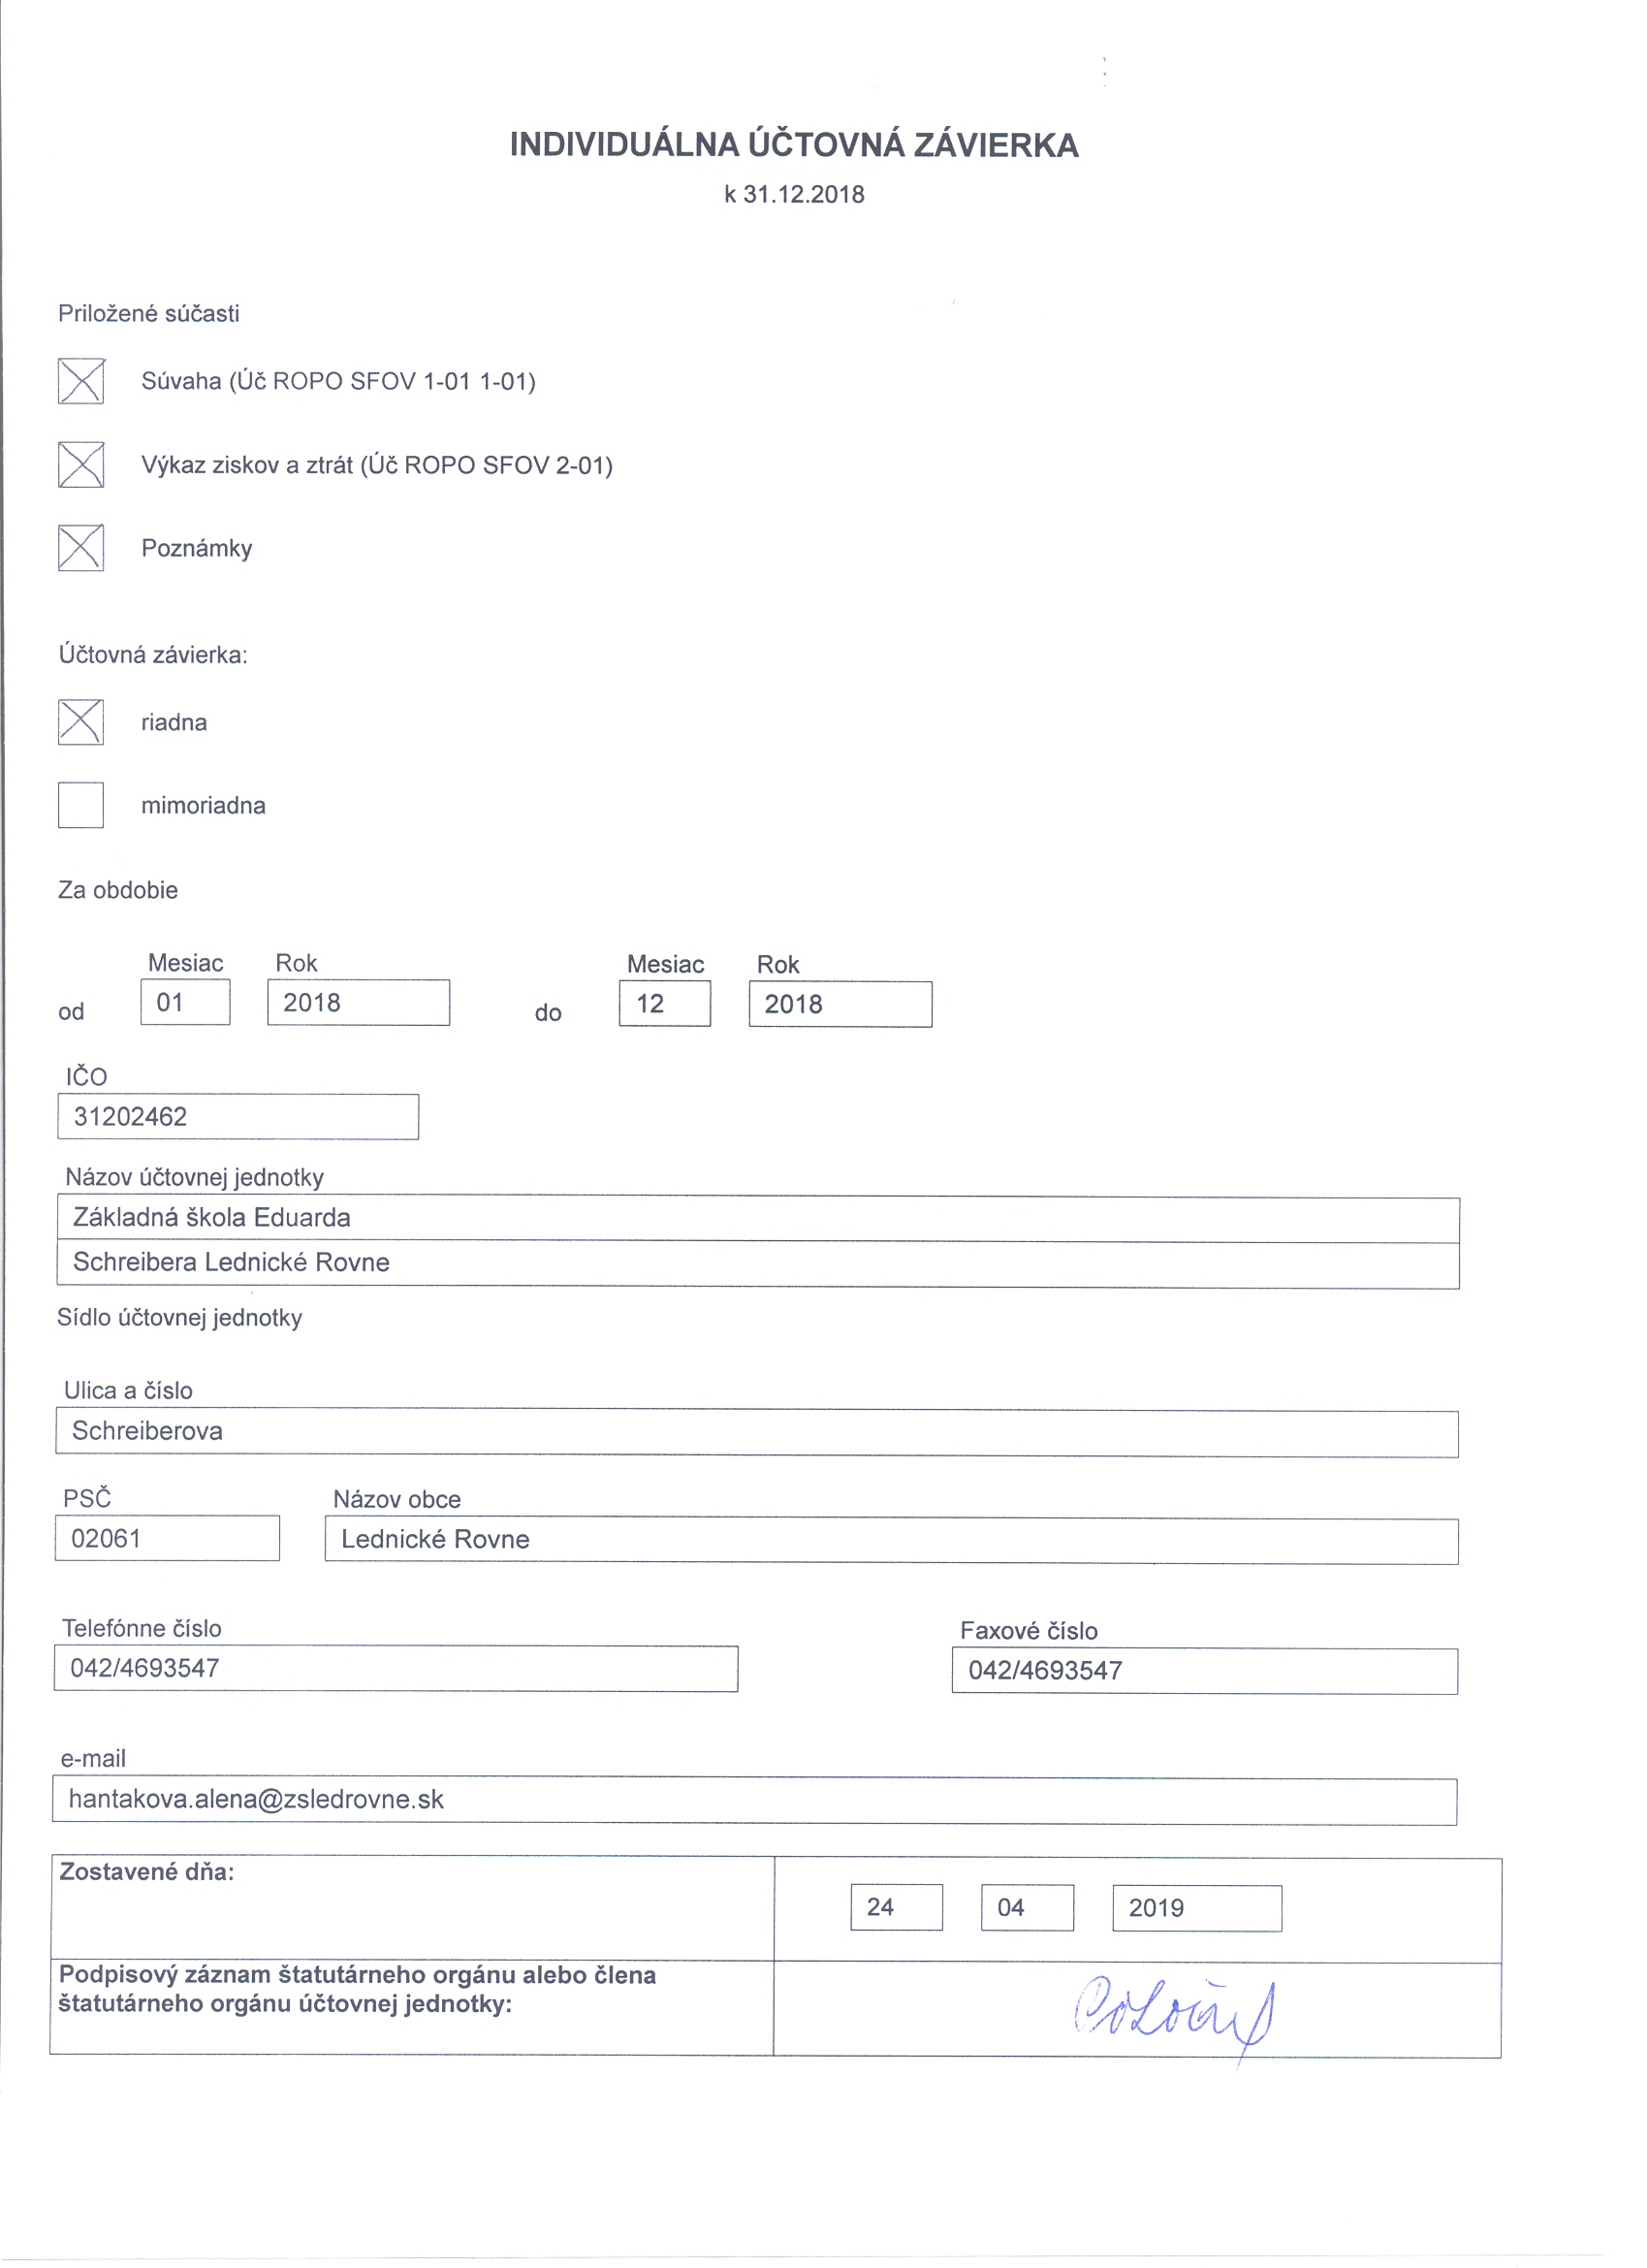Toggle the Výkaz ziskov a ztrát checkbox
This screenshot has width=1647, height=2268.
[x=81, y=465]
